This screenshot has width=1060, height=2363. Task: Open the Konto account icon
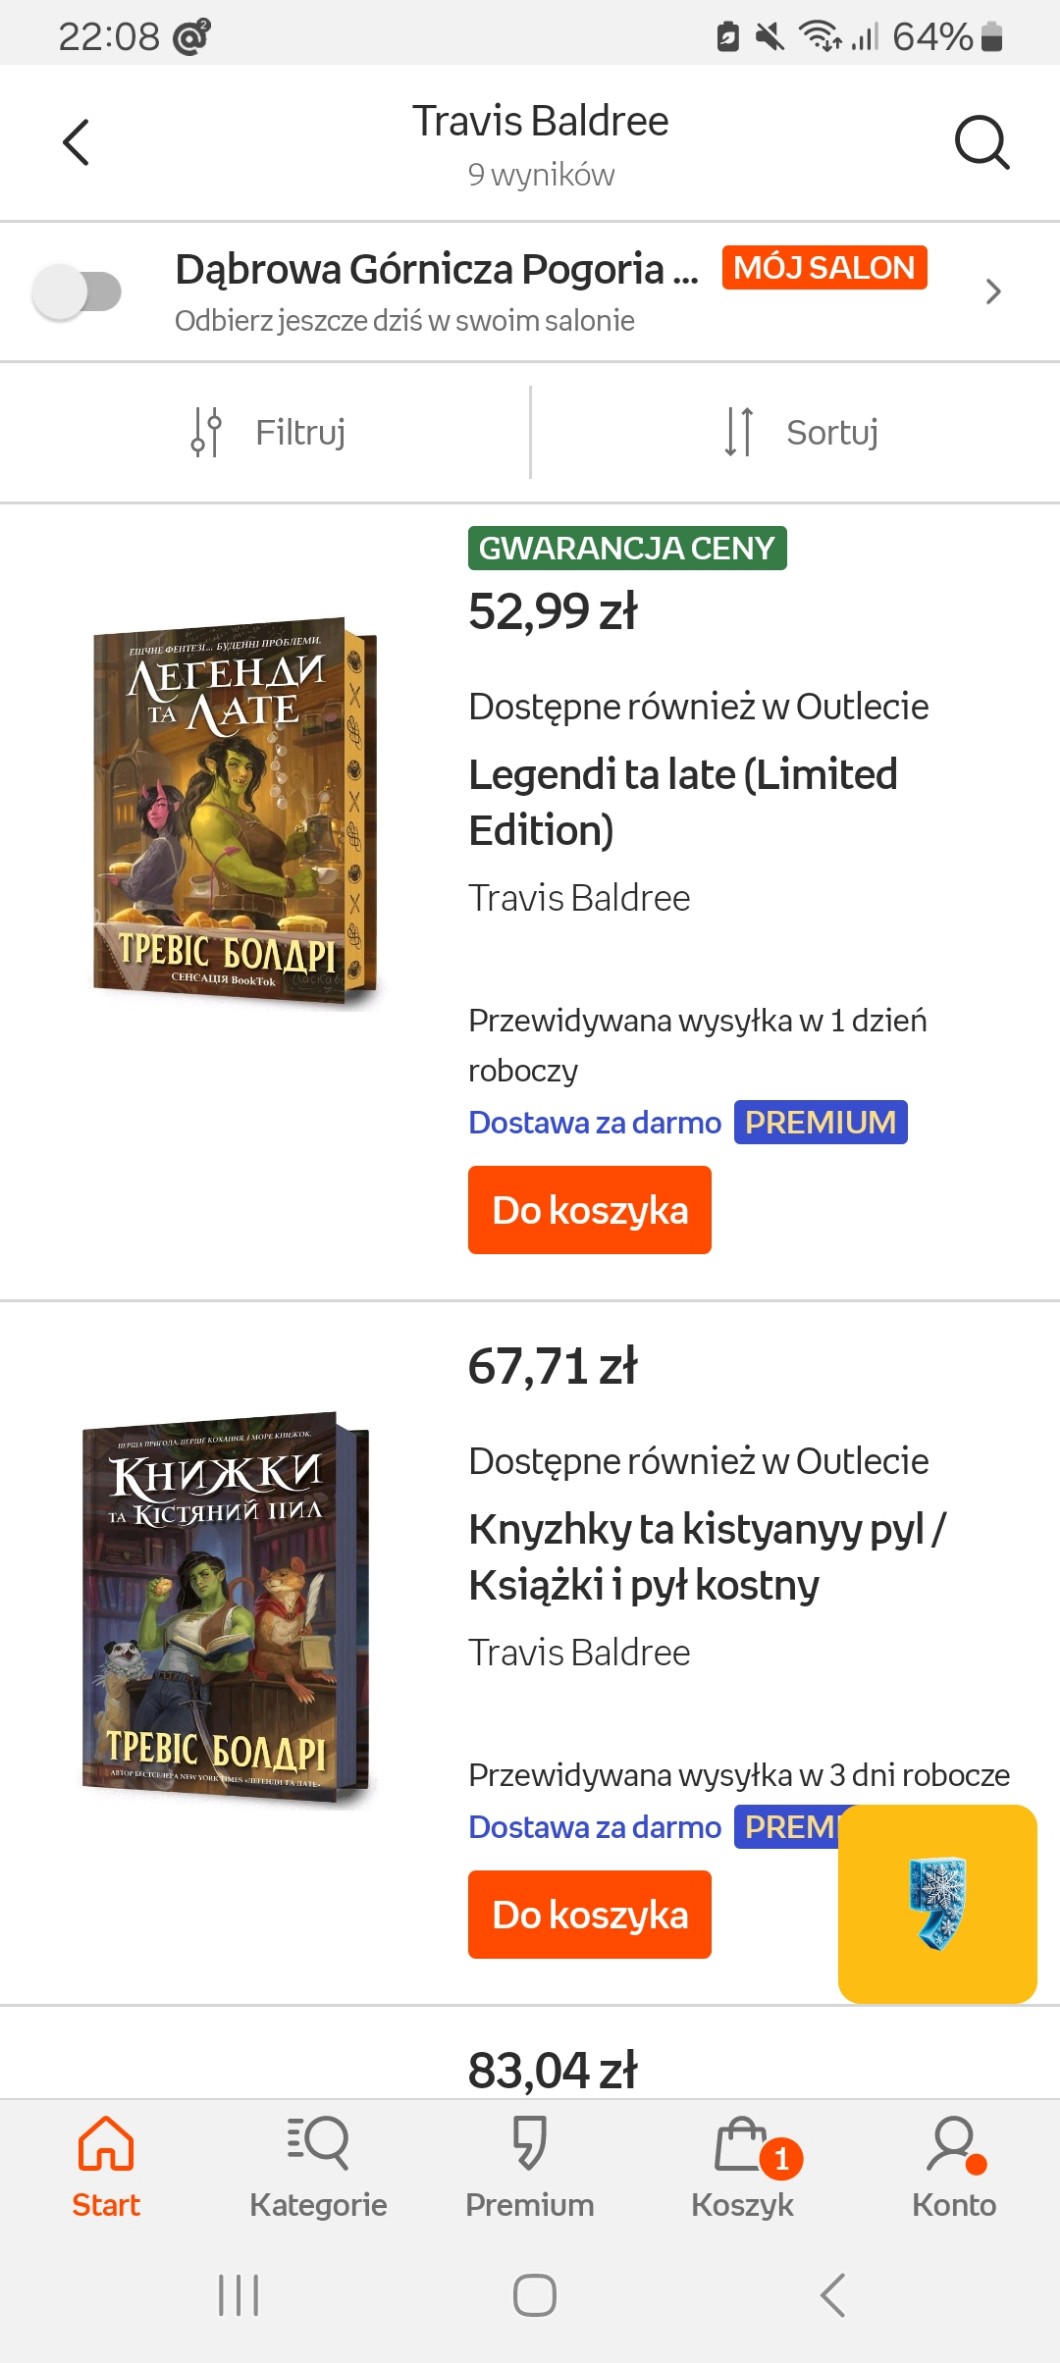(954, 2142)
